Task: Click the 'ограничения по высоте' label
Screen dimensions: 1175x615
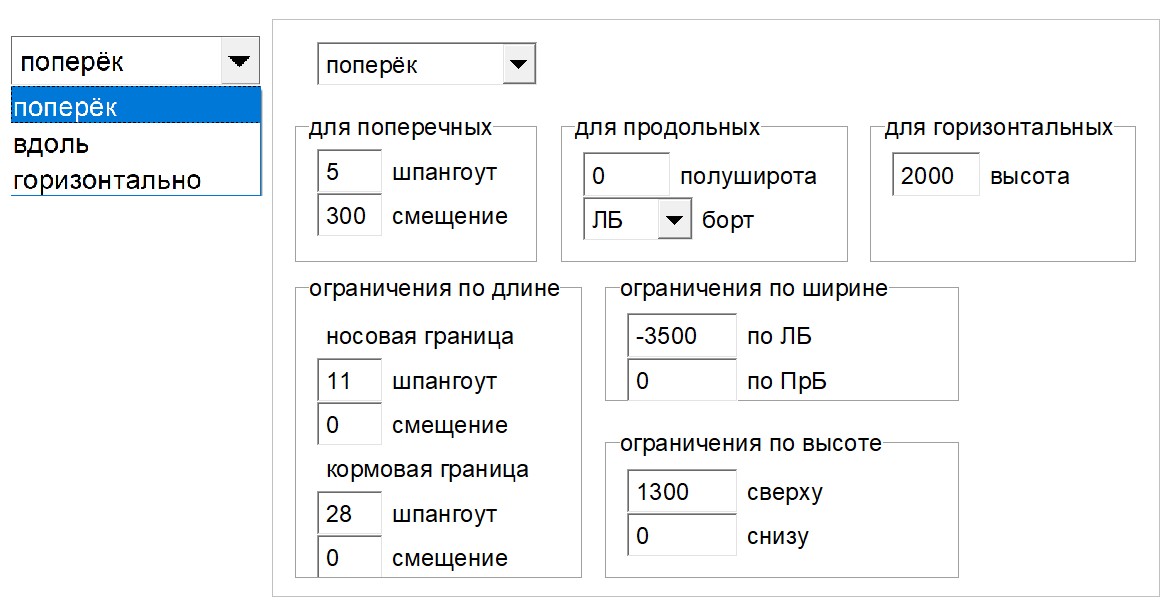Action: [750, 443]
